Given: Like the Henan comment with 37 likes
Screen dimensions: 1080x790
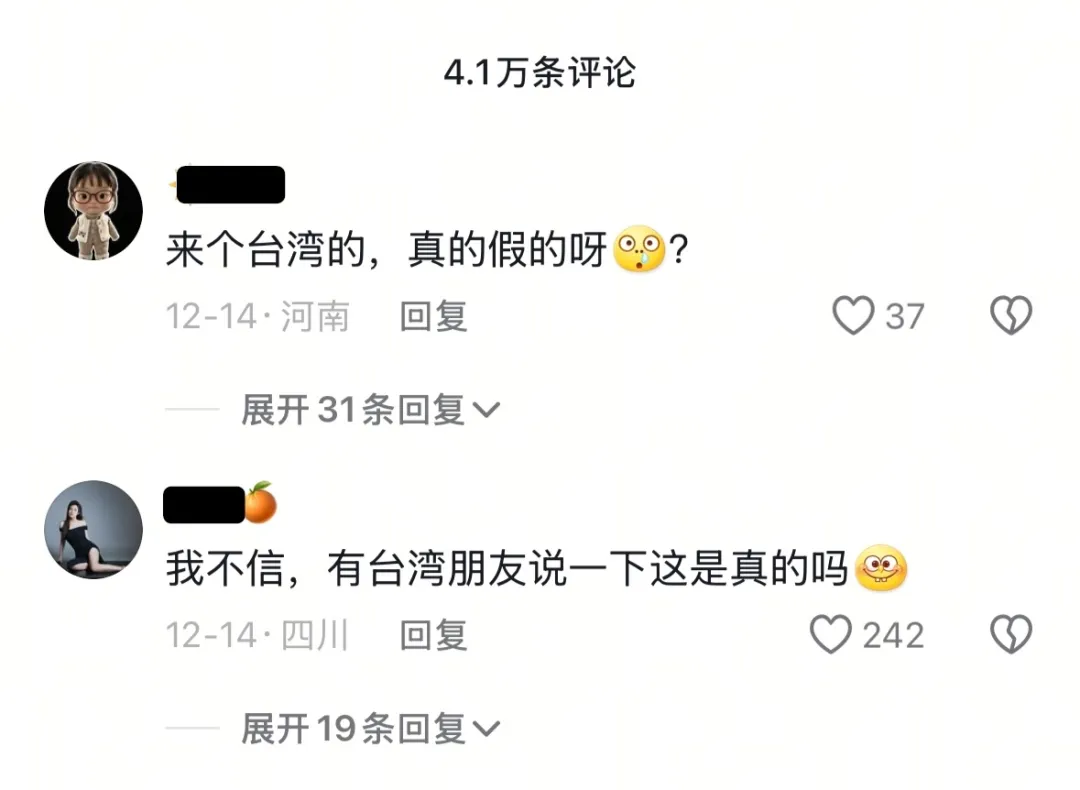Looking at the screenshot, I should (853, 315).
